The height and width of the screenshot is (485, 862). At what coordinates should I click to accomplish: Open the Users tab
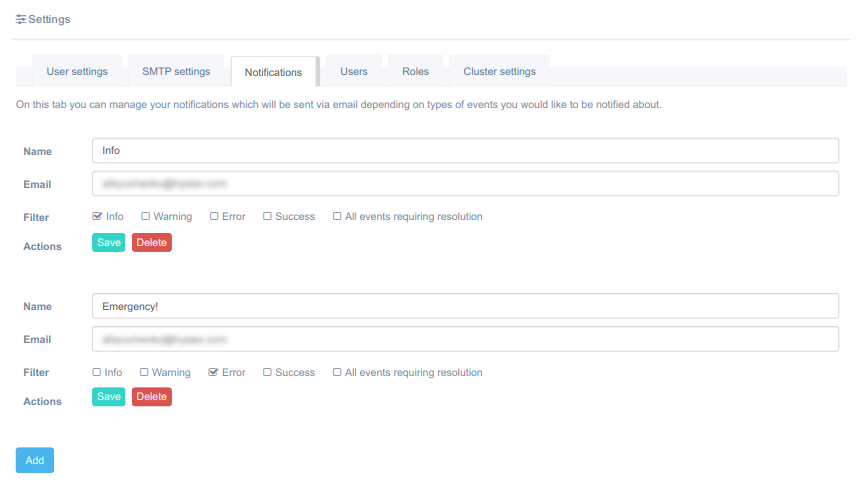pyautogui.click(x=354, y=72)
